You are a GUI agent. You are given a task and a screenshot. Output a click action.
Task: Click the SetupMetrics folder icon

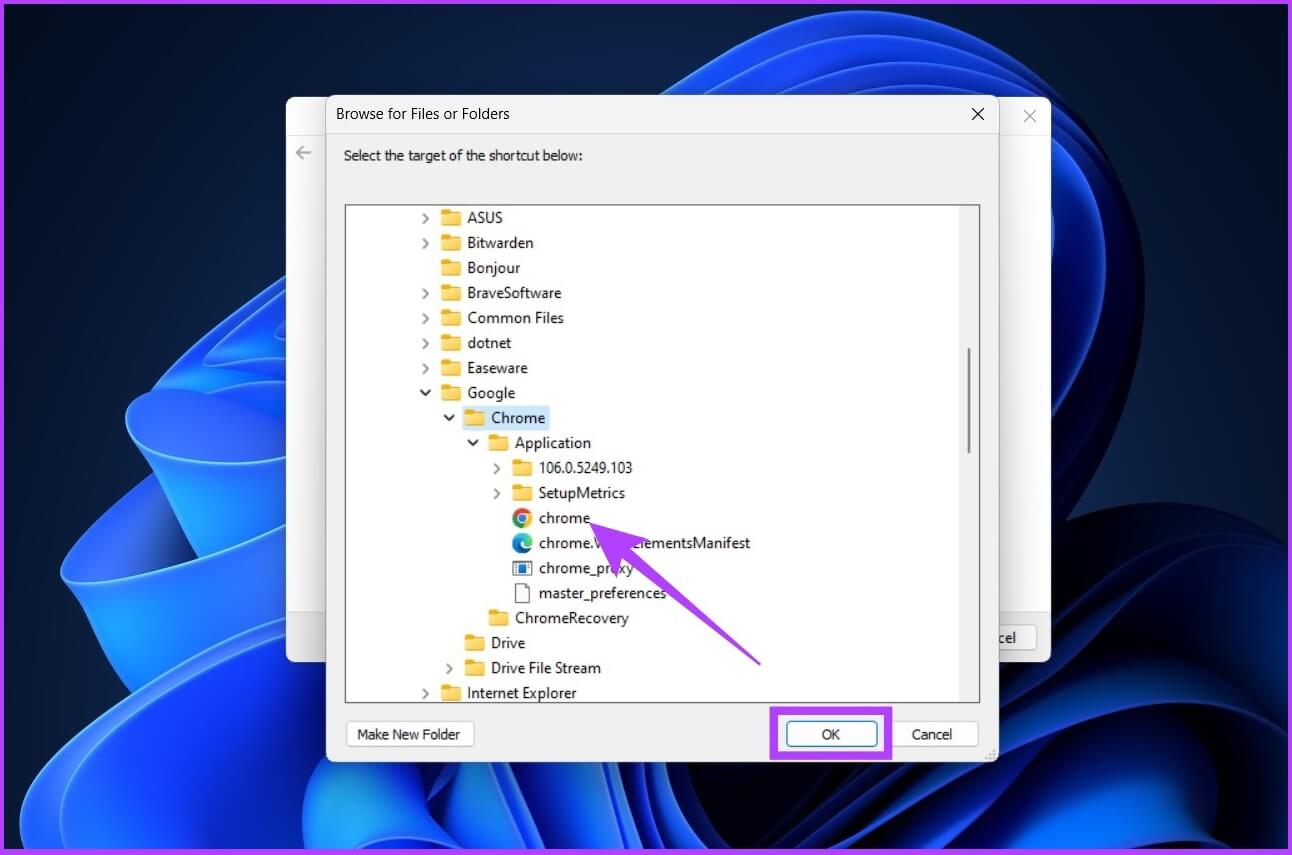coord(522,492)
